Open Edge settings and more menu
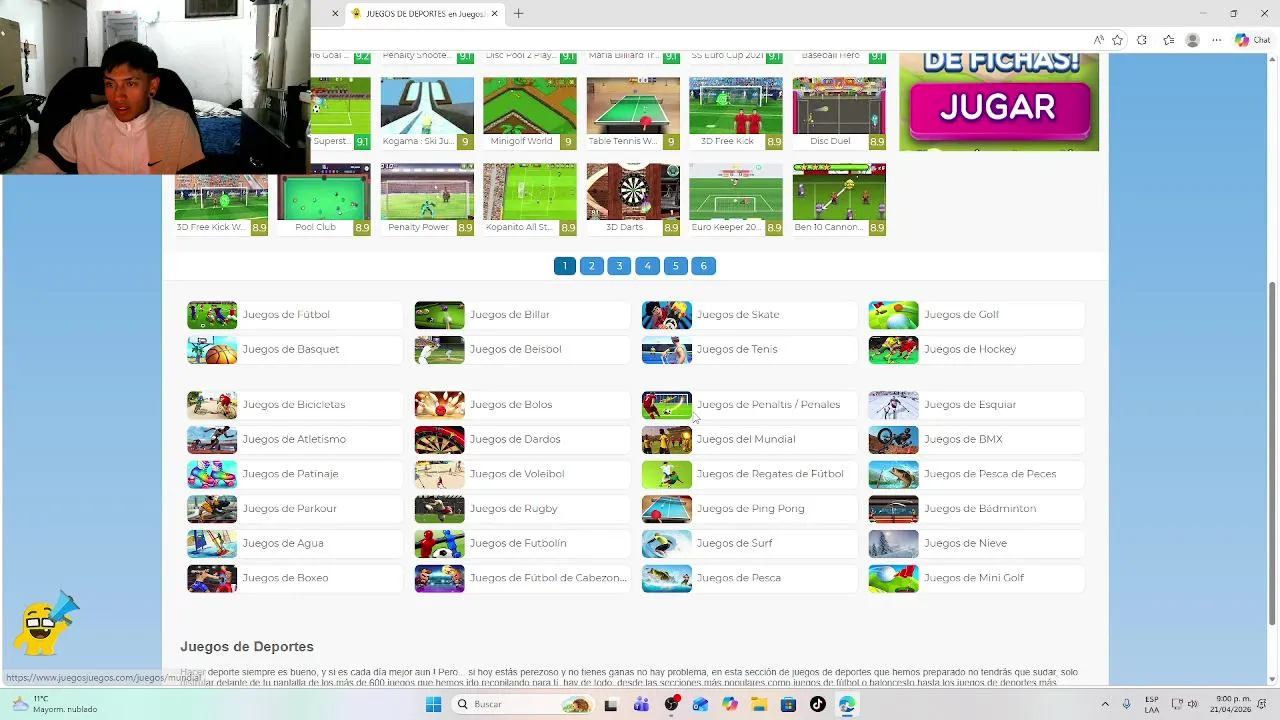This screenshot has width=1280, height=720. coord(1216,40)
